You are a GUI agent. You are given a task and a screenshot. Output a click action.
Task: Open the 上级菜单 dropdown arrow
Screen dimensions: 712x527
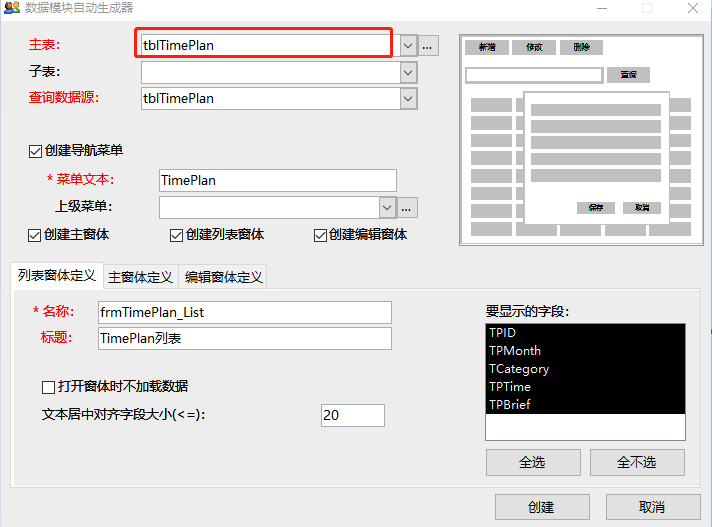[x=387, y=208]
